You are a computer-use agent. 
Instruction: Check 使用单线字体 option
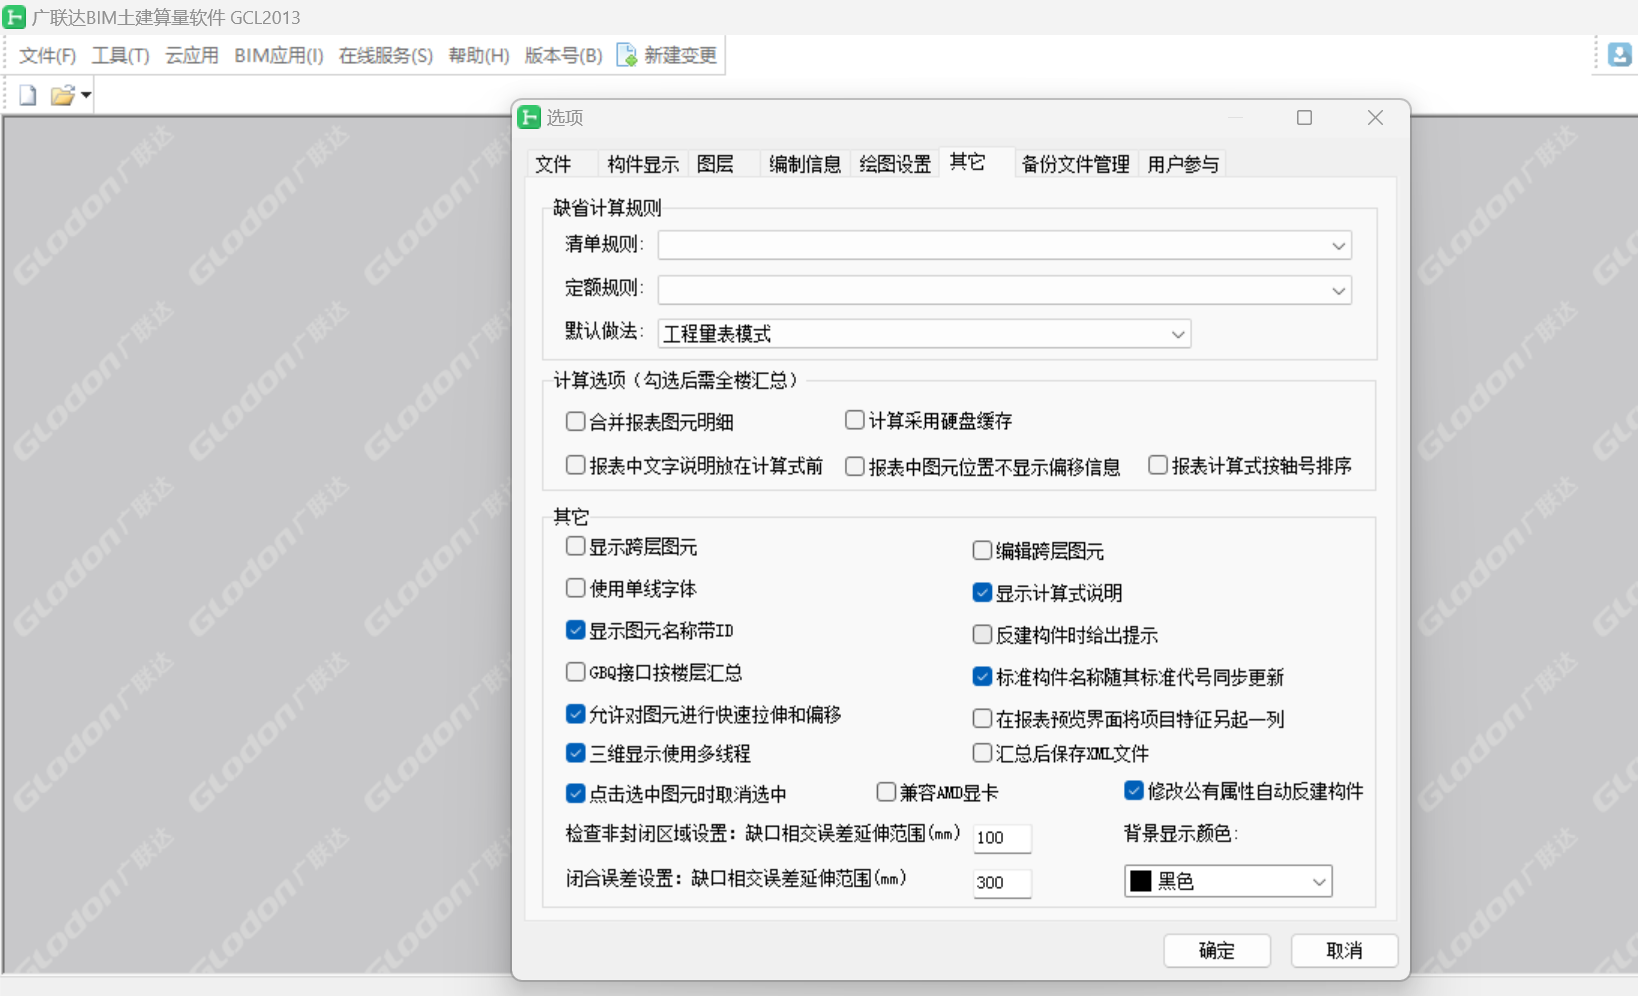(575, 588)
